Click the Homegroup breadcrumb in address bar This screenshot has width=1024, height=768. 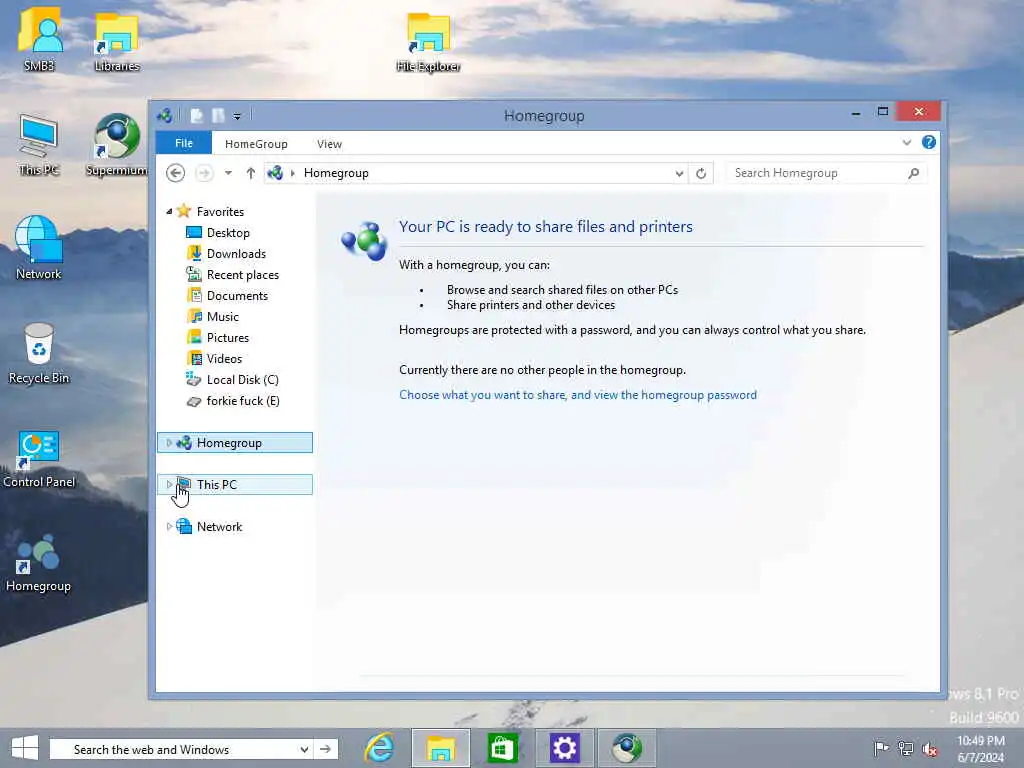tap(336, 173)
